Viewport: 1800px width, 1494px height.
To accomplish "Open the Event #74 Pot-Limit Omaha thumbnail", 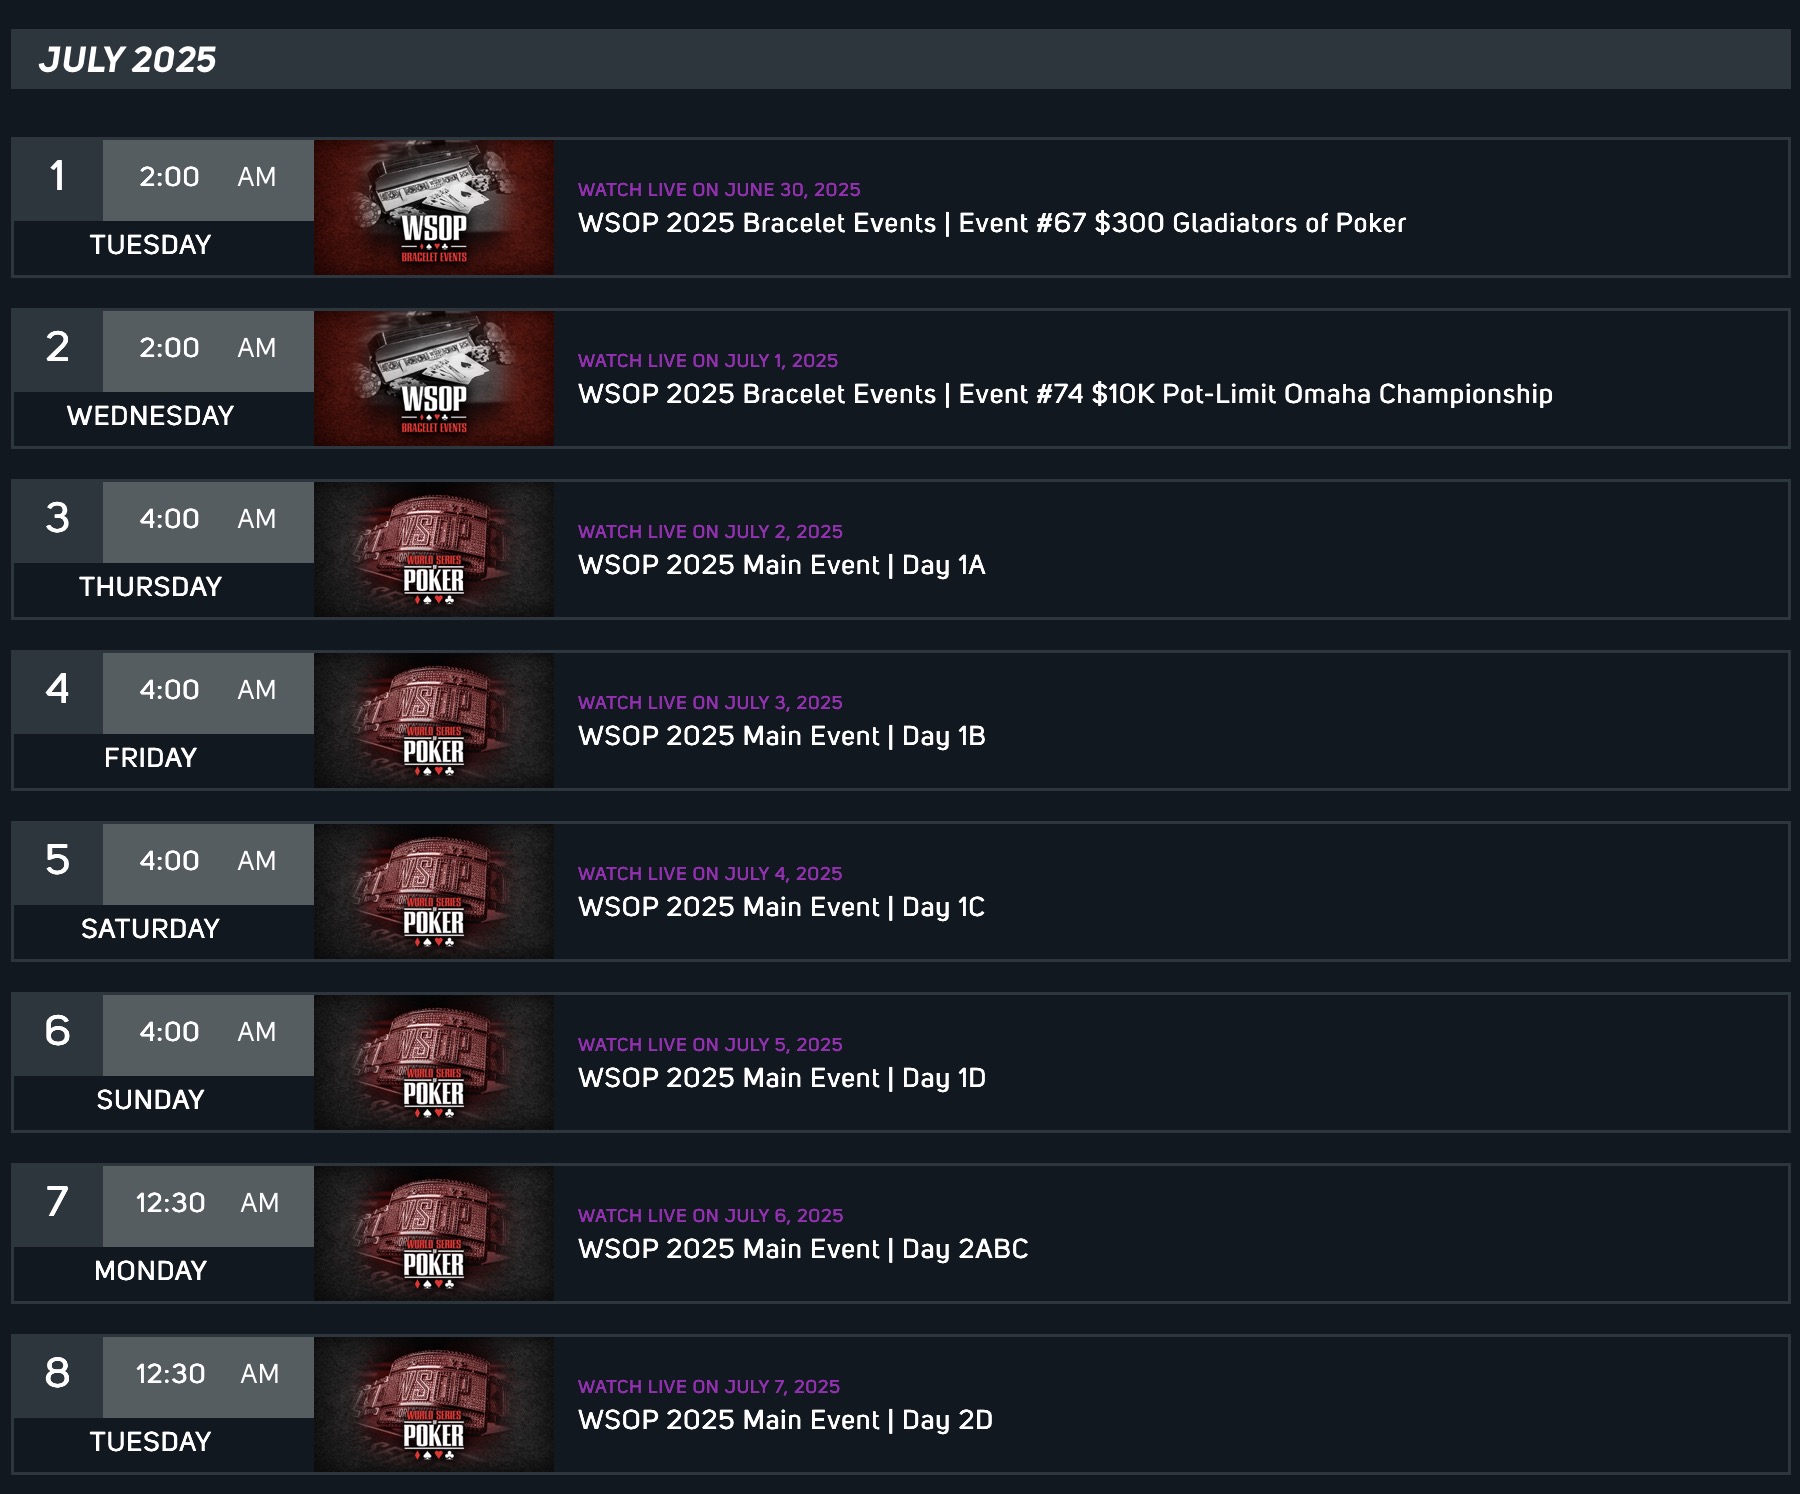I will click(x=433, y=378).
